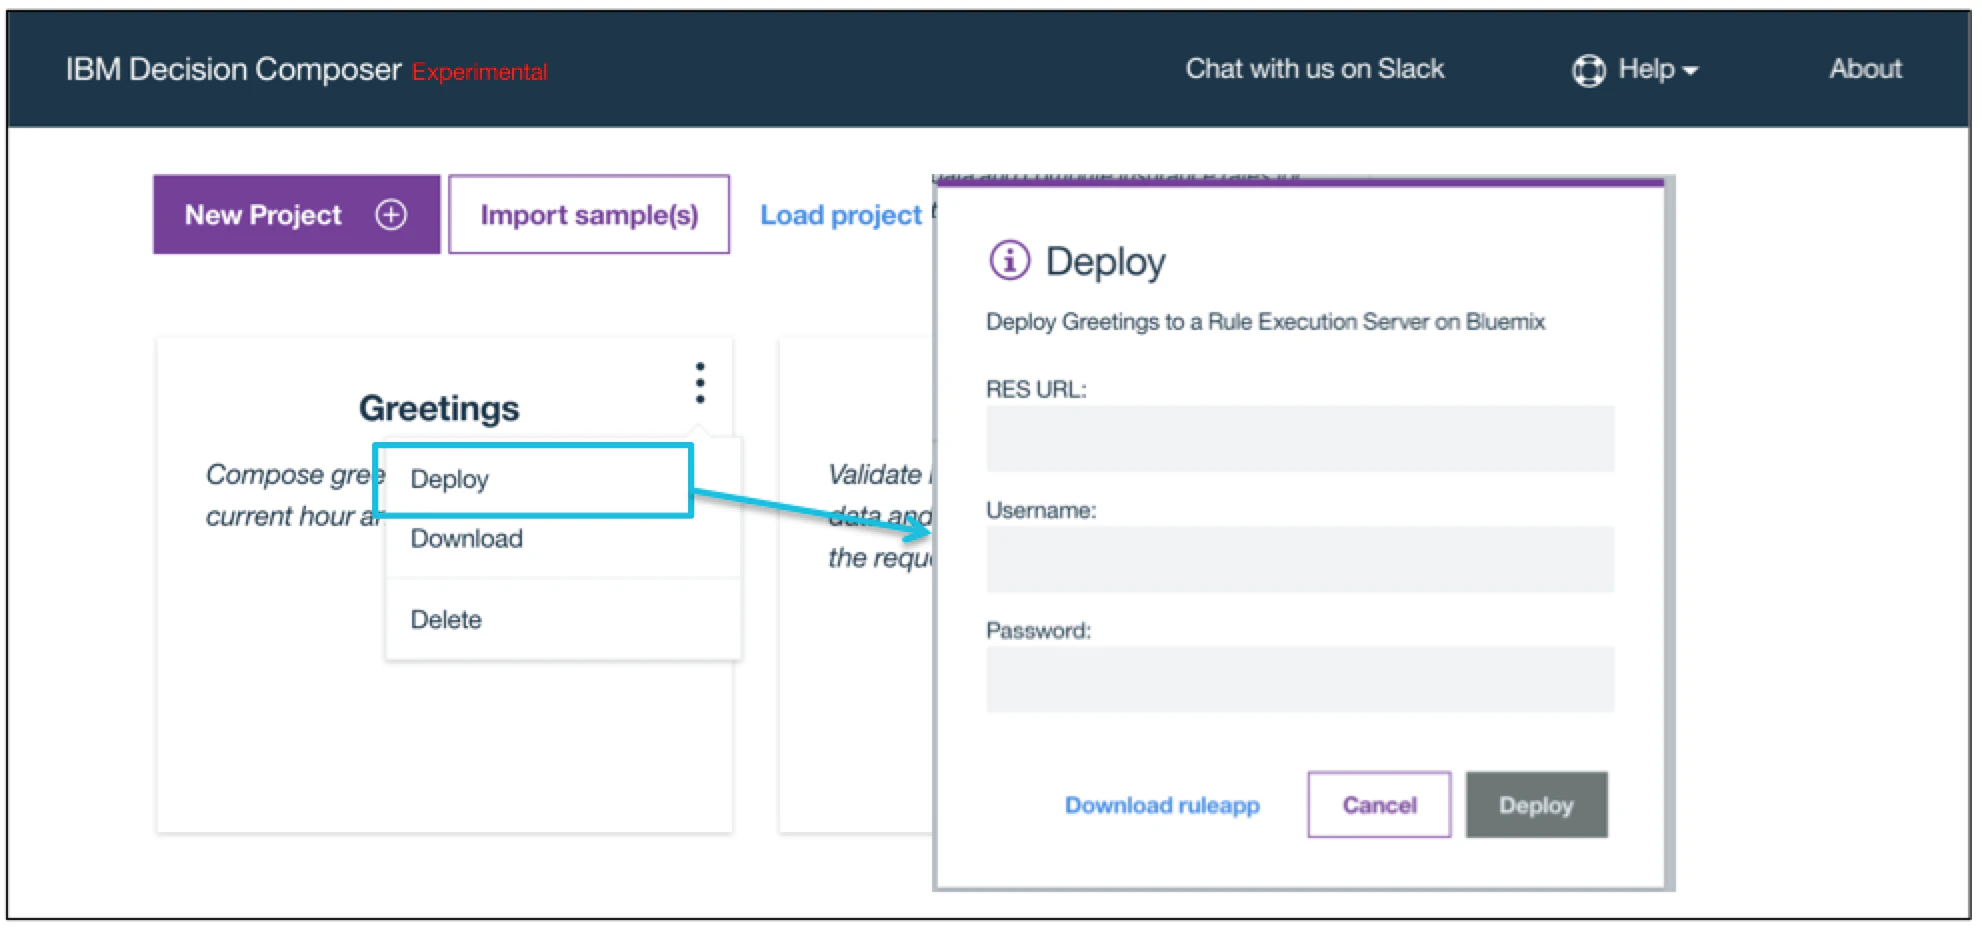Choose Download in the Greetings menu
Image resolution: width=1982 pixels, height=928 pixels.
(466, 539)
